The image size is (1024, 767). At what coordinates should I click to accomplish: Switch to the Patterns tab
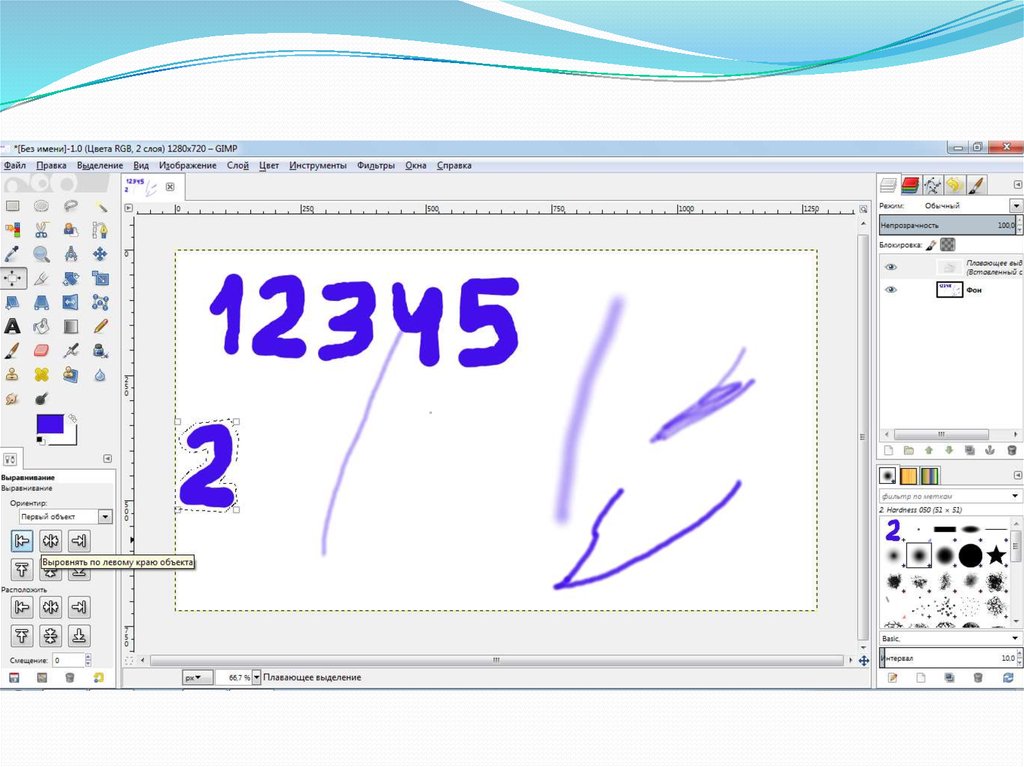(x=909, y=476)
